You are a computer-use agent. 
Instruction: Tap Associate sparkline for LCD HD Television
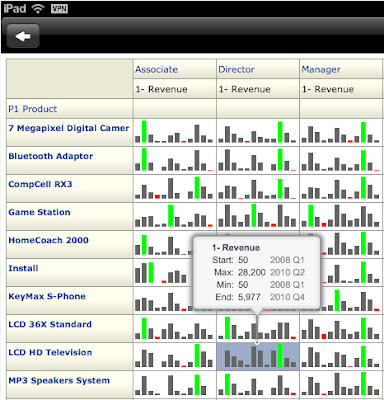tap(174, 356)
